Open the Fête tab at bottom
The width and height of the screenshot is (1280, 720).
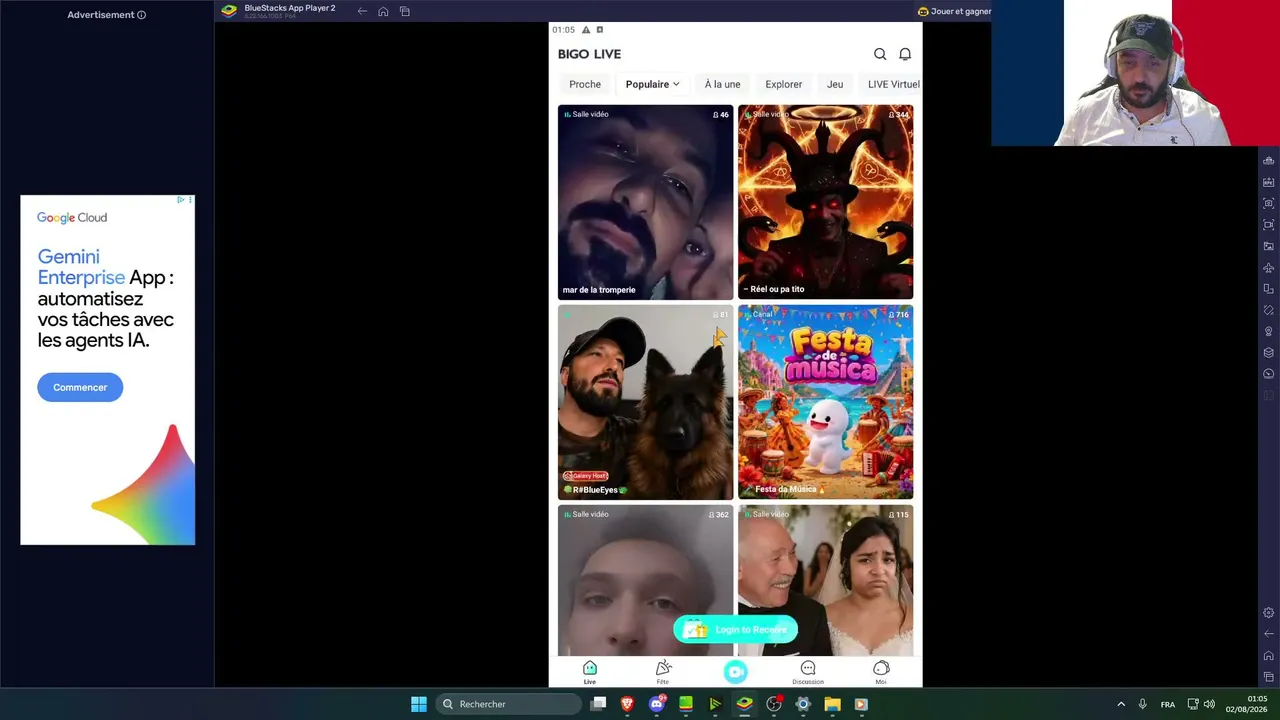(x=663, y=672)
